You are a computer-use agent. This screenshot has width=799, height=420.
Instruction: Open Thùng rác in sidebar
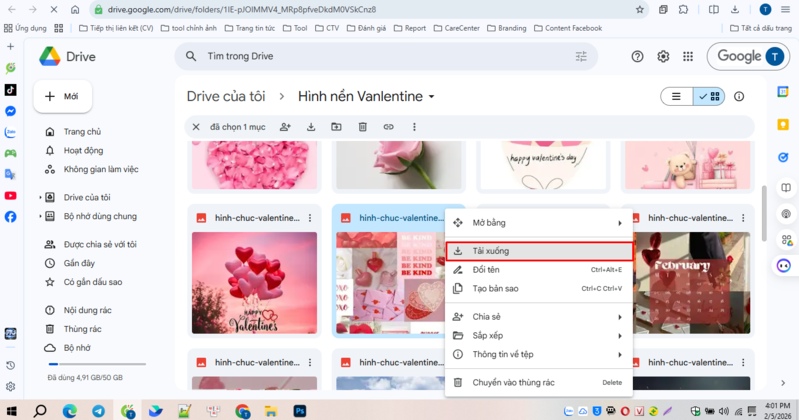click(x=82, y=329)
